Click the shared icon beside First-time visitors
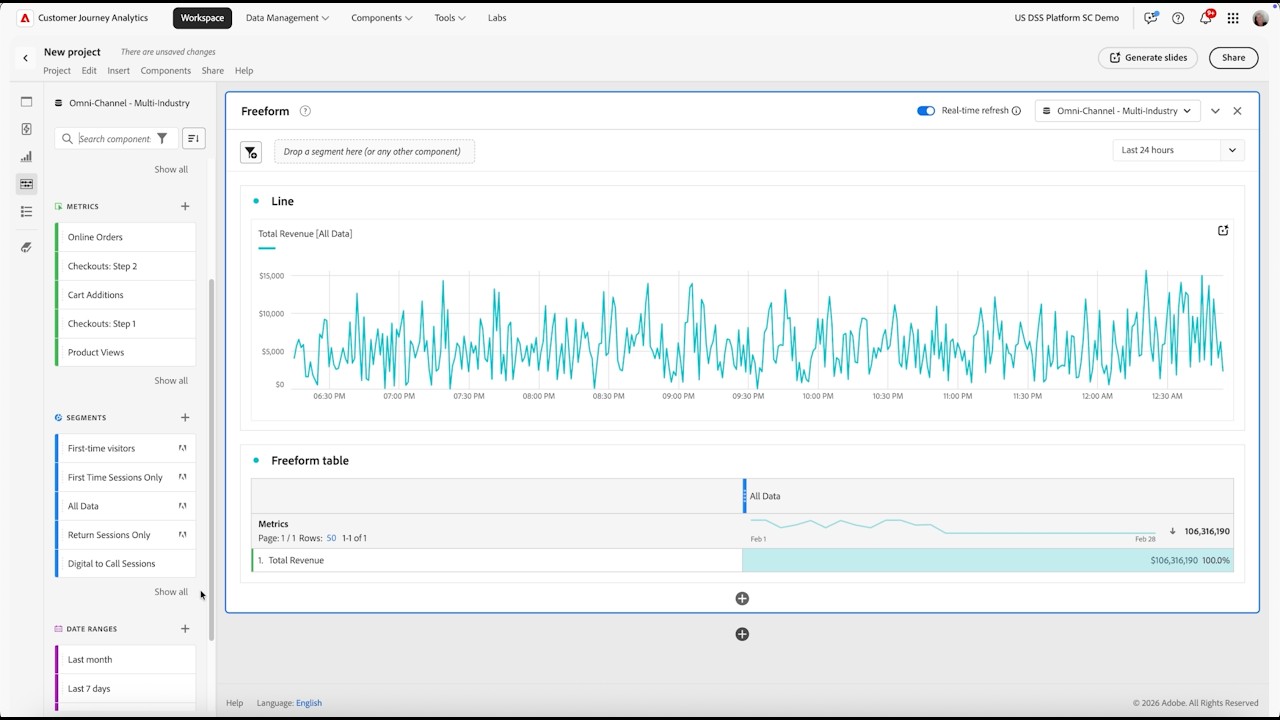This screenshot has height=720, width=1280. point(183,448)
